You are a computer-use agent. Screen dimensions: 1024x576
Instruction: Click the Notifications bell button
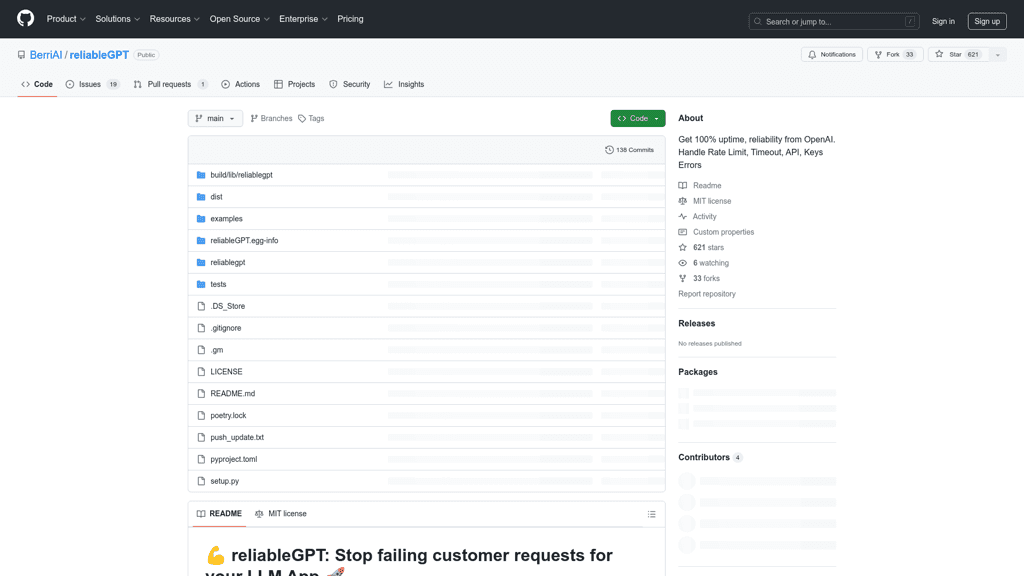click(831, 55)
